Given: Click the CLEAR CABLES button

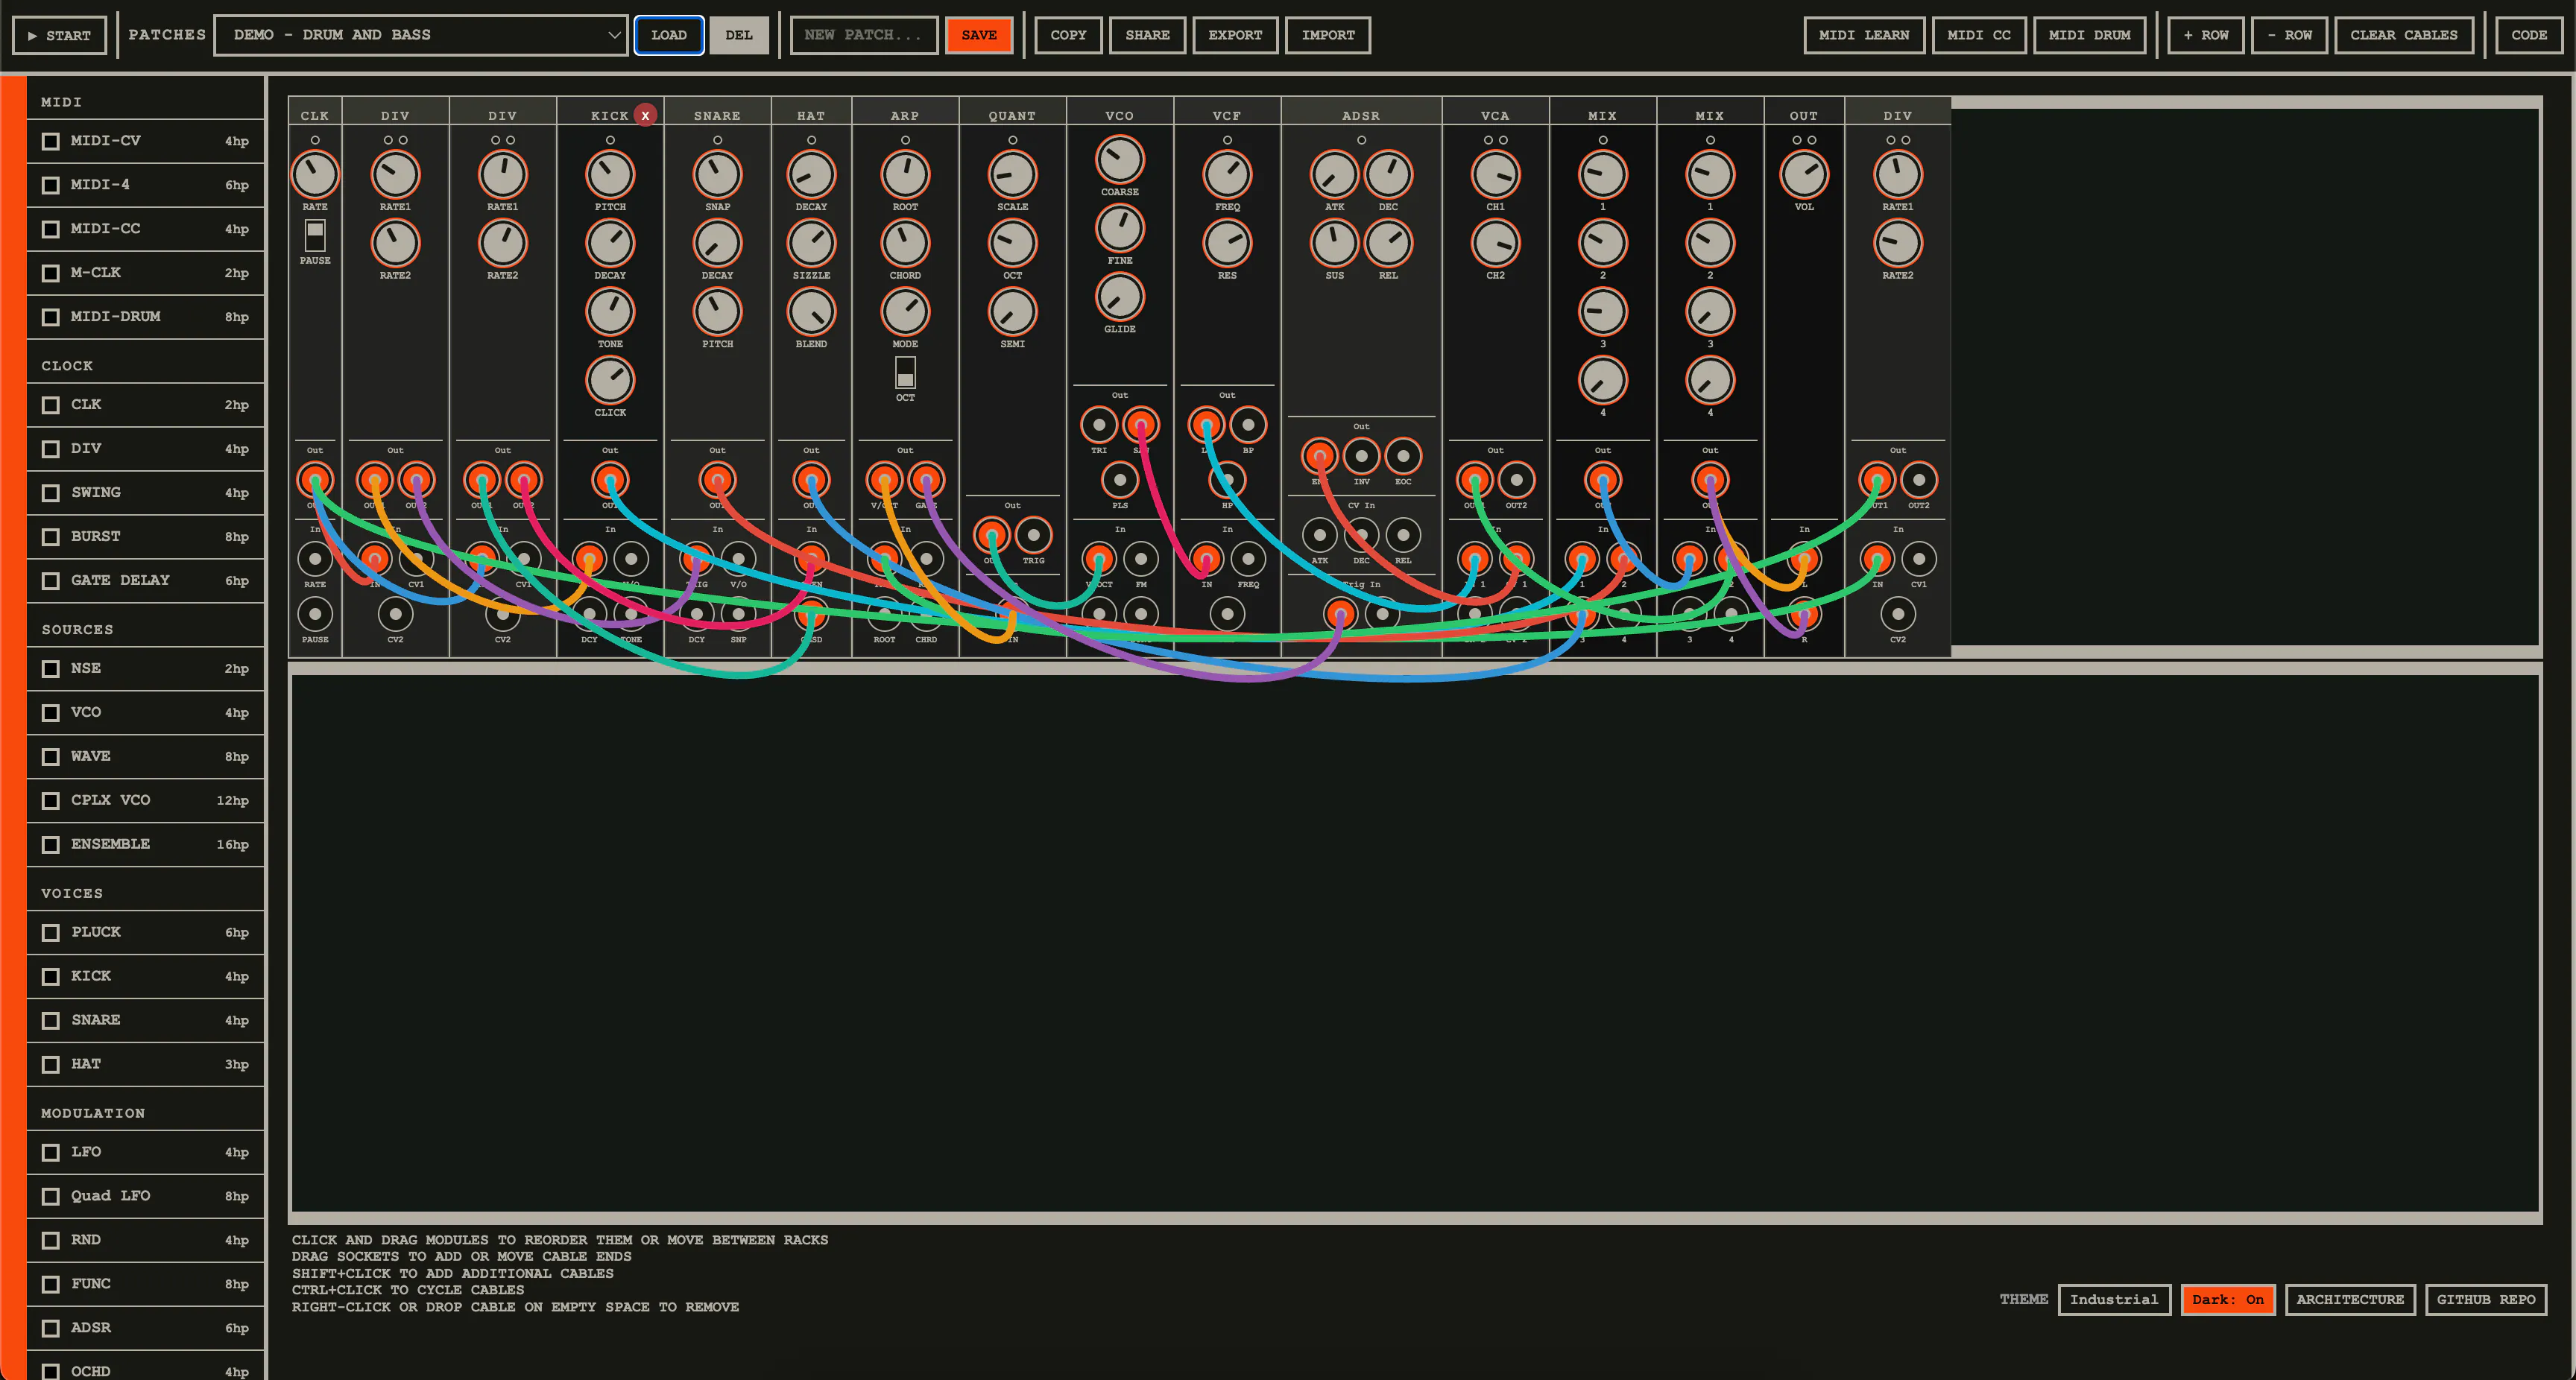Looking at the screenshot, I should 2404,35.
